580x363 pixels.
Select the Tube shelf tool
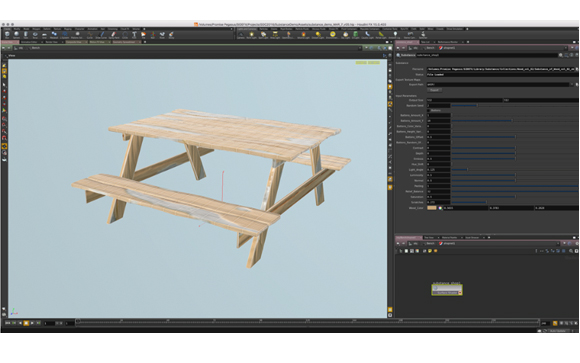pyautogui.click(x=26, y=34)
